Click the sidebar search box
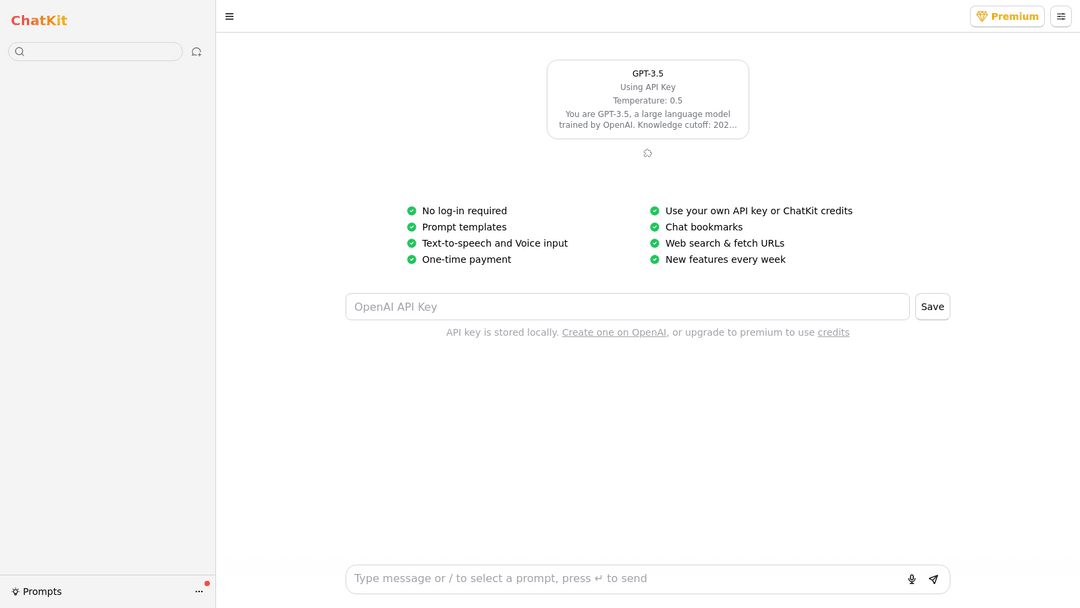Viewport: 1080px width, 608px height. 95,51
